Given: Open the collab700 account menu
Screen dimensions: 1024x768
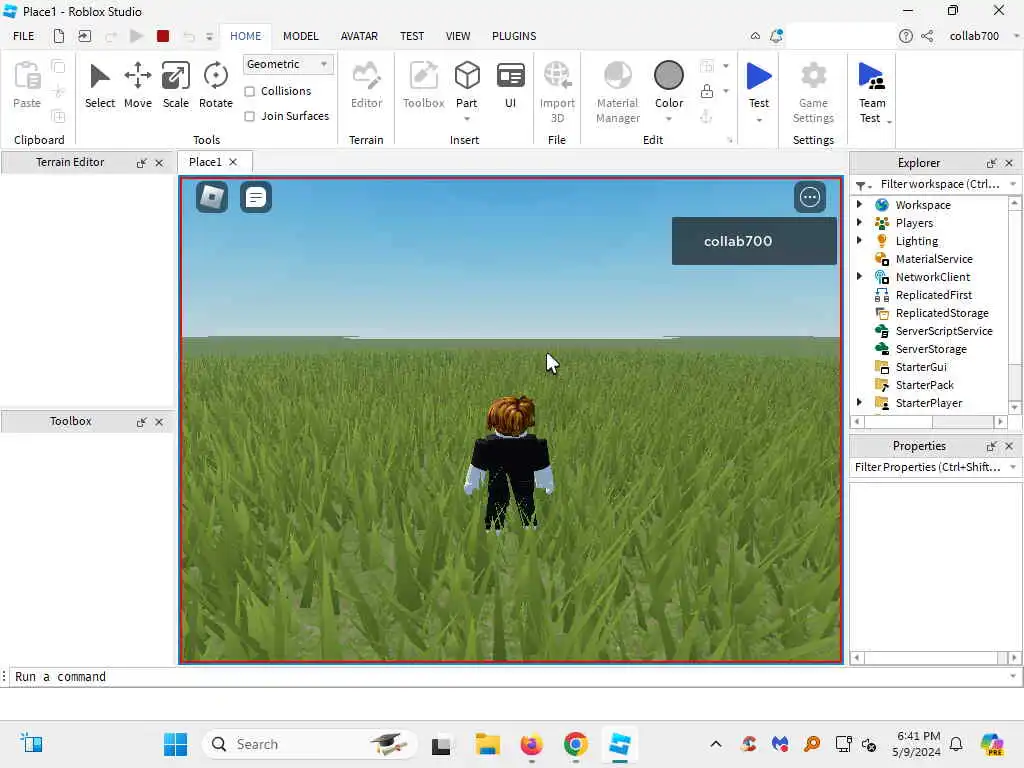Looking at the screenshot, I should (983, 36).
